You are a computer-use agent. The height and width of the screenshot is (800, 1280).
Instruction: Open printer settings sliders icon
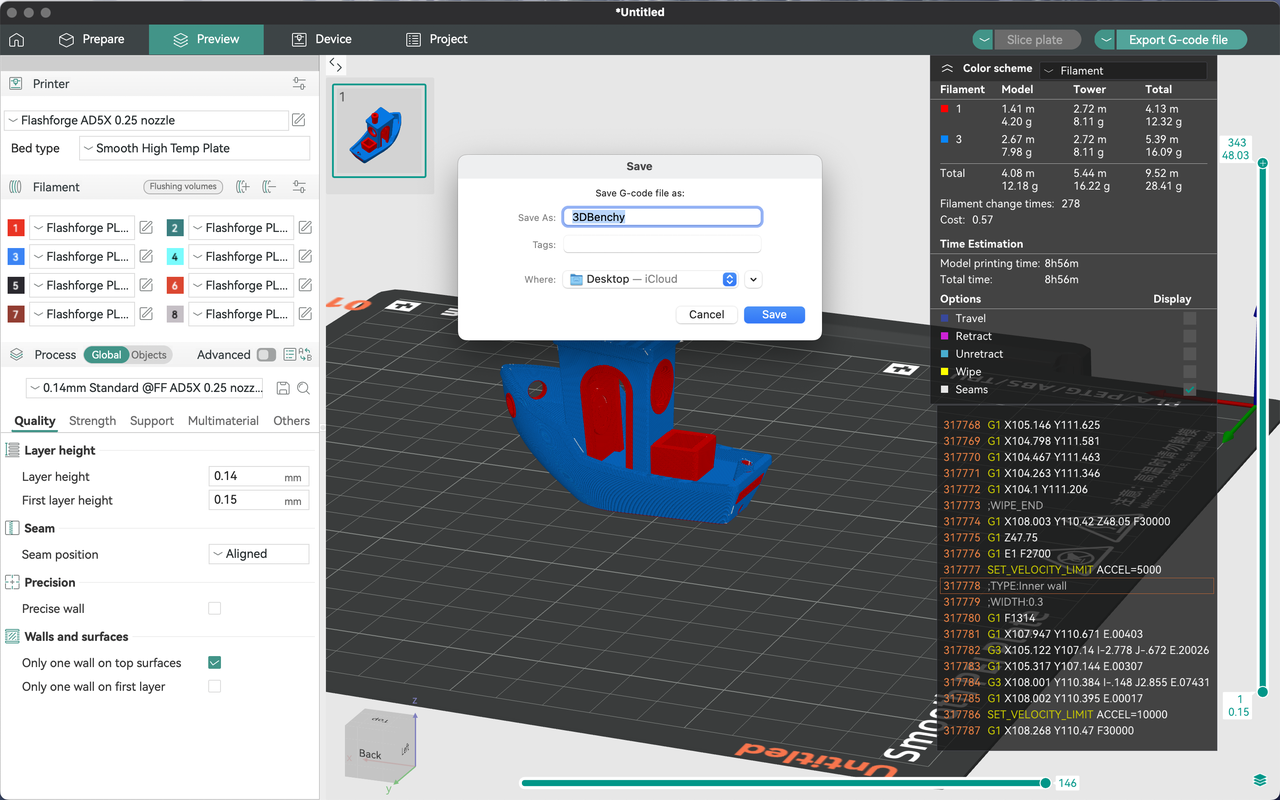pyautogui.click(x=299, y=84)
